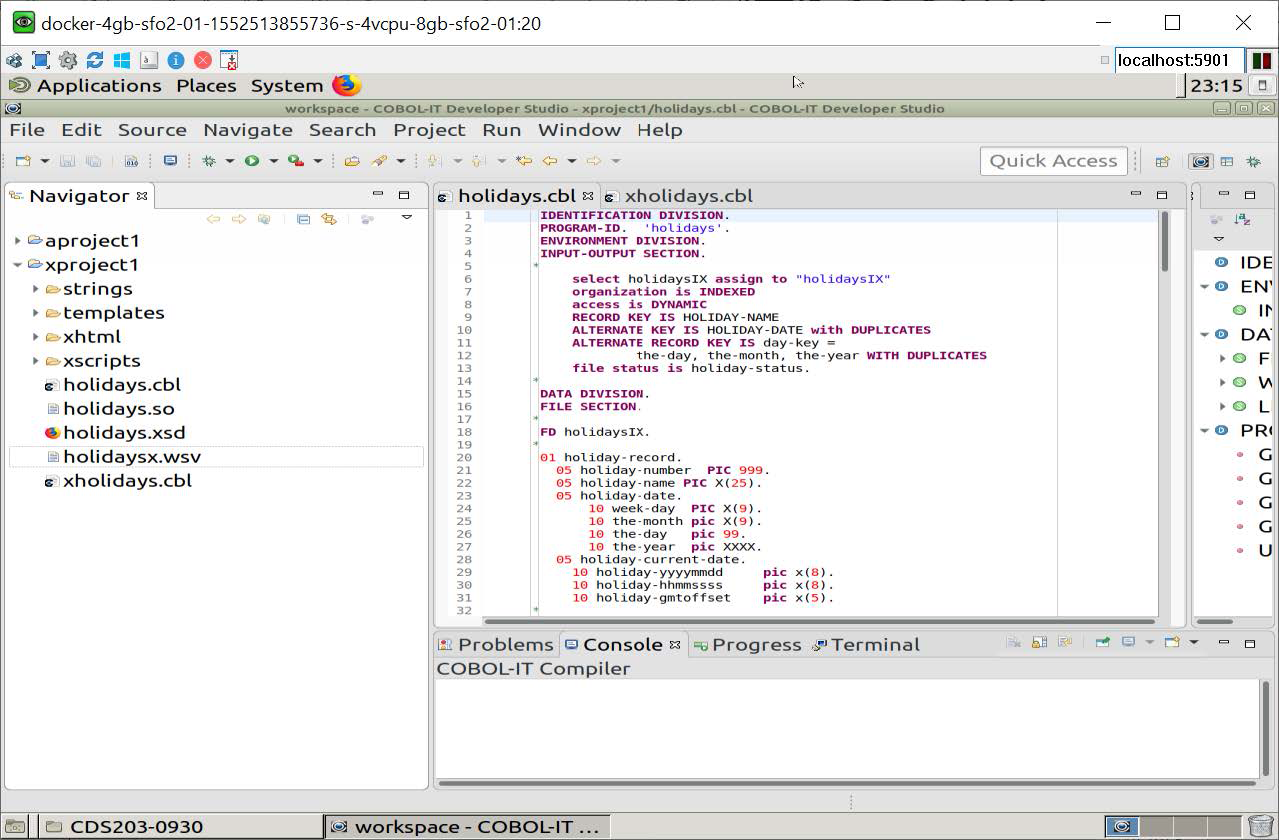This screenshot has width=1279, height=840.
Task: Click inside the Quick Access field
Action: tap(1052, 160)
